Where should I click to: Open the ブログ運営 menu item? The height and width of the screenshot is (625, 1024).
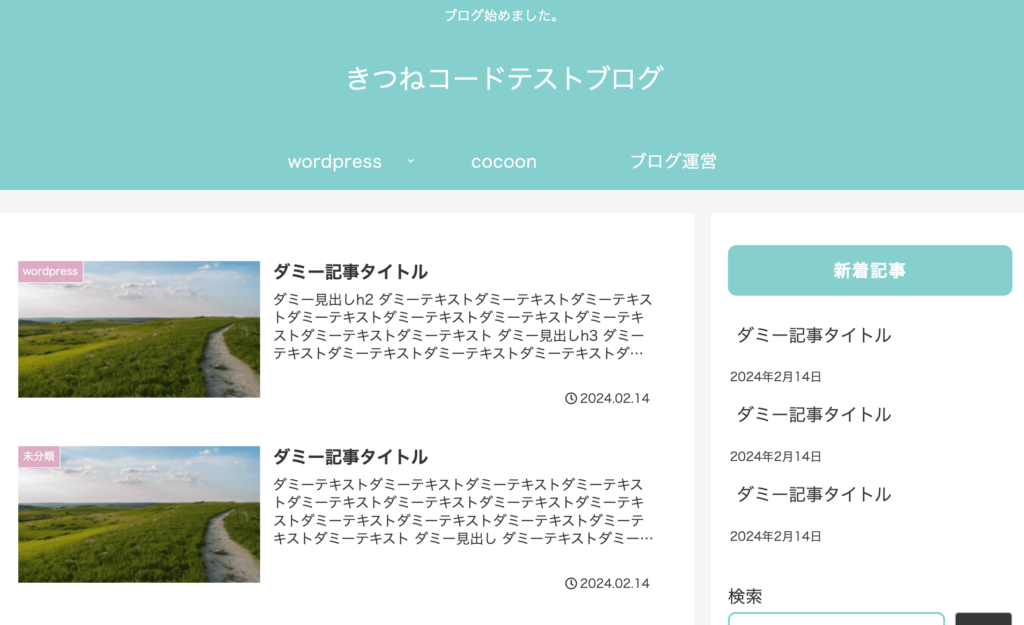673,161
